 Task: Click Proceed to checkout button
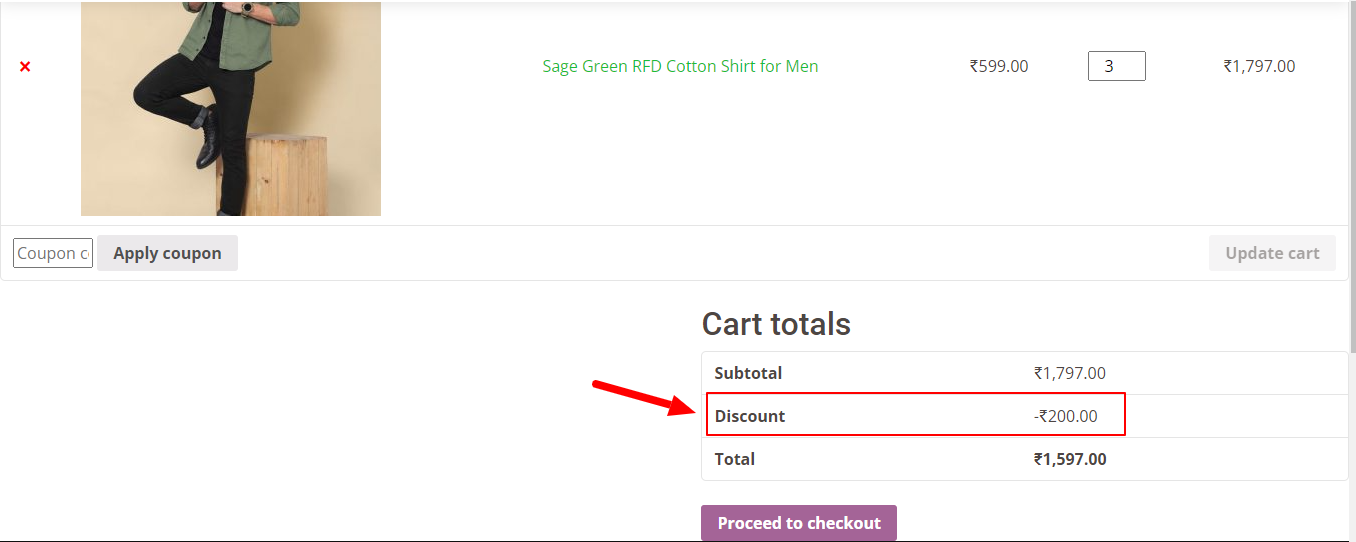click(799, 523)
